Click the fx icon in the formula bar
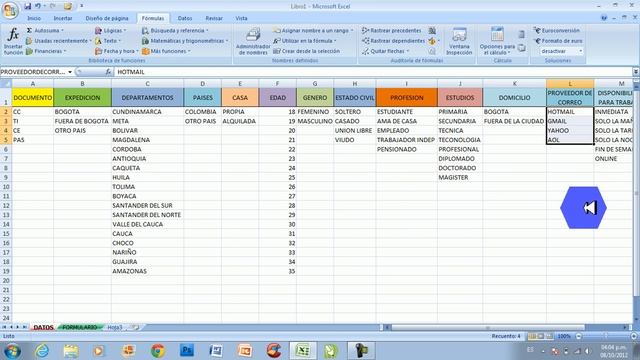640x360 pixels. 108,72
